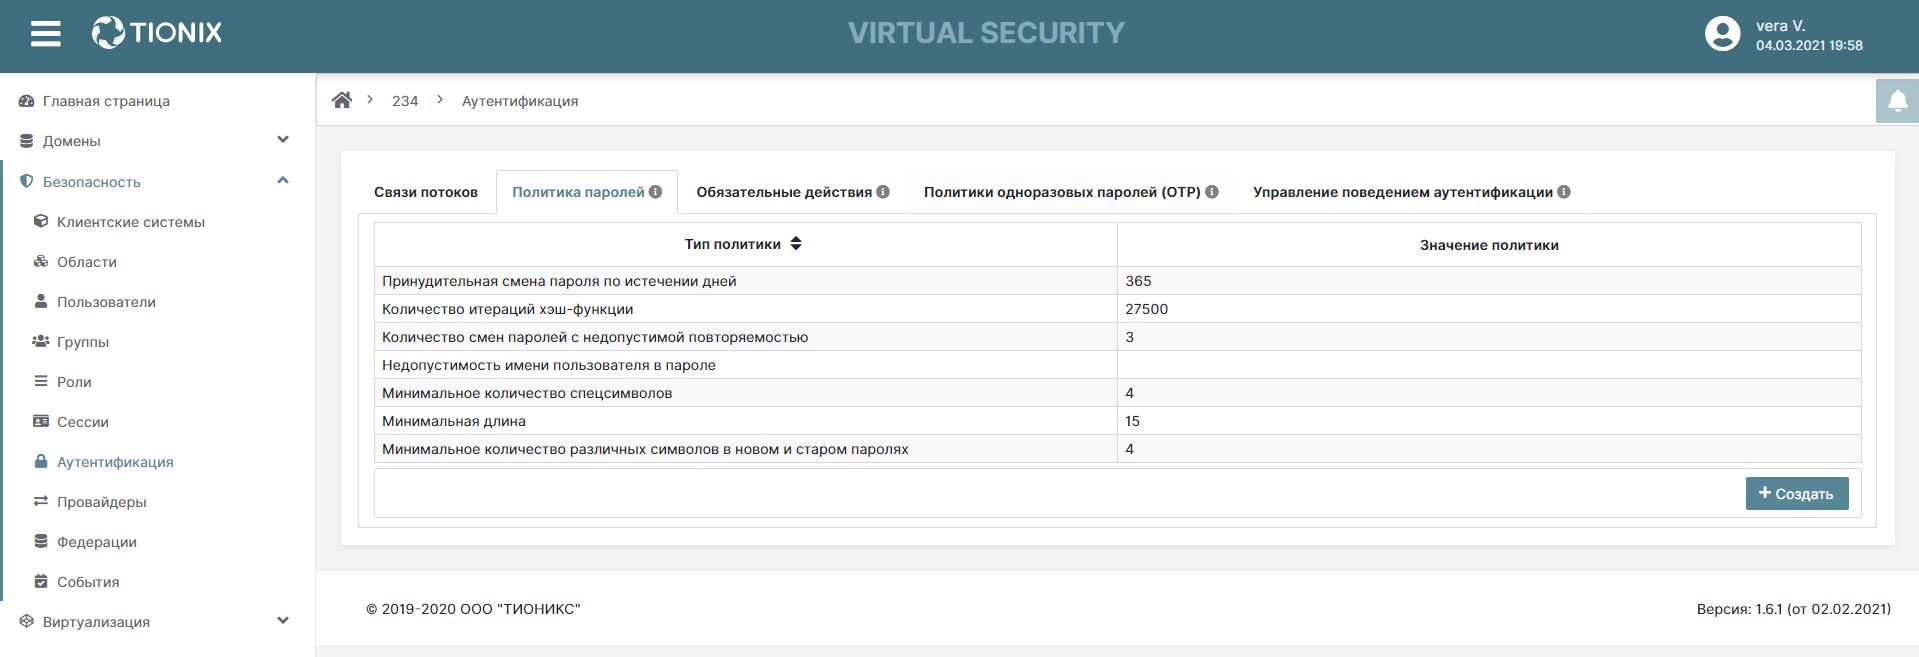Go to Главная страница in sidebar

[106, 101]
